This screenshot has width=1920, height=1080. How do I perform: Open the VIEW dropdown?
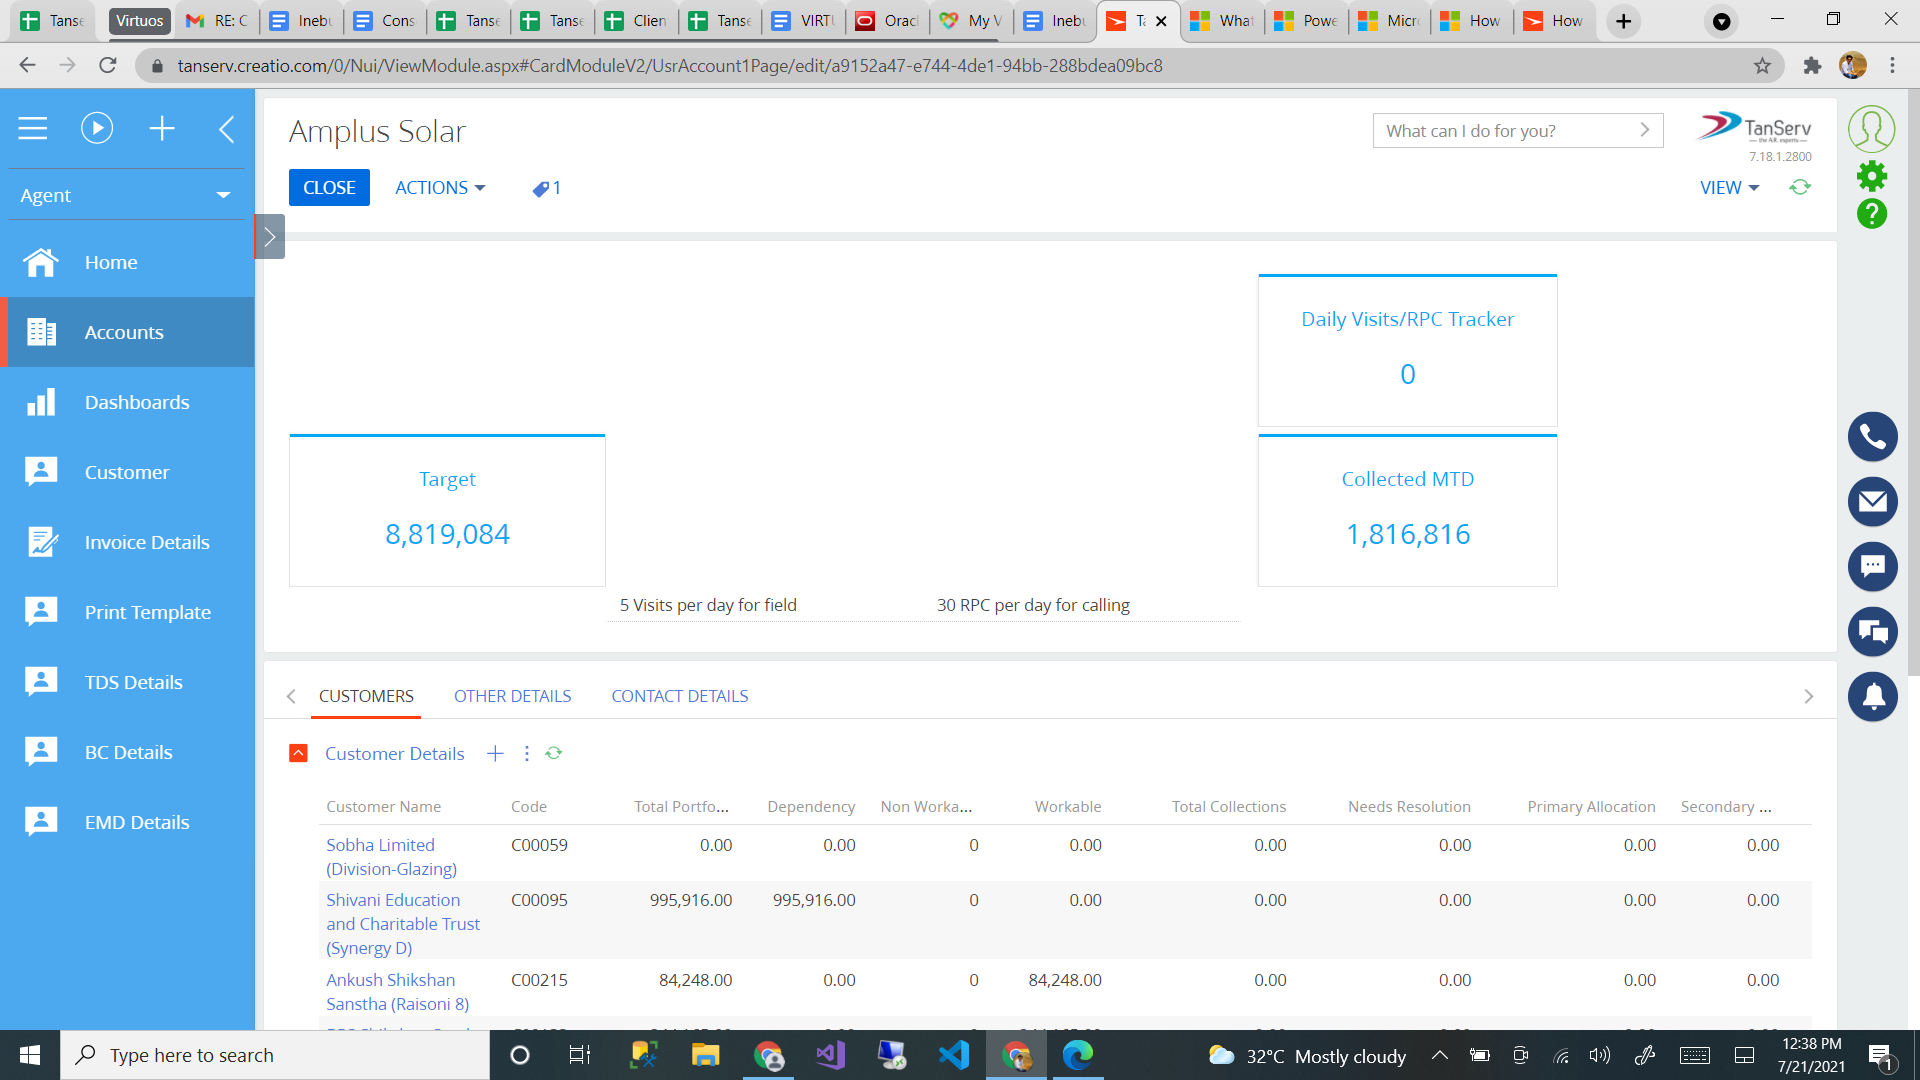(1729, 188)
